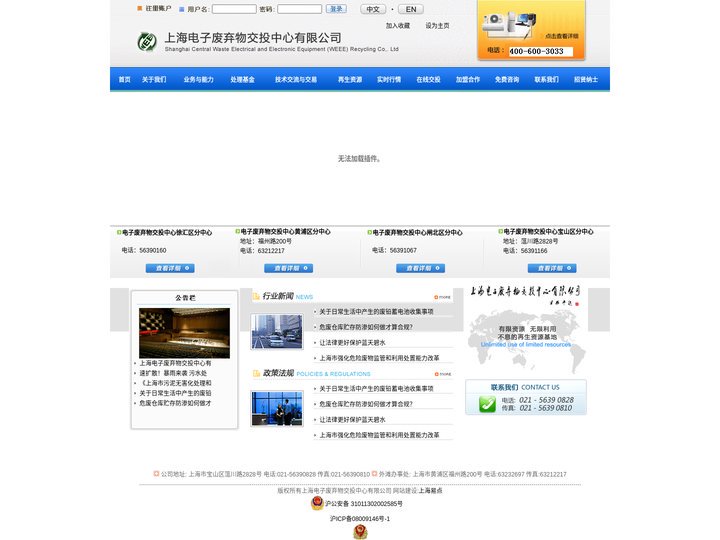Open bulletin item 《上海市污泥无害化处理和
The image size is (720, 540).
(175, 383)
